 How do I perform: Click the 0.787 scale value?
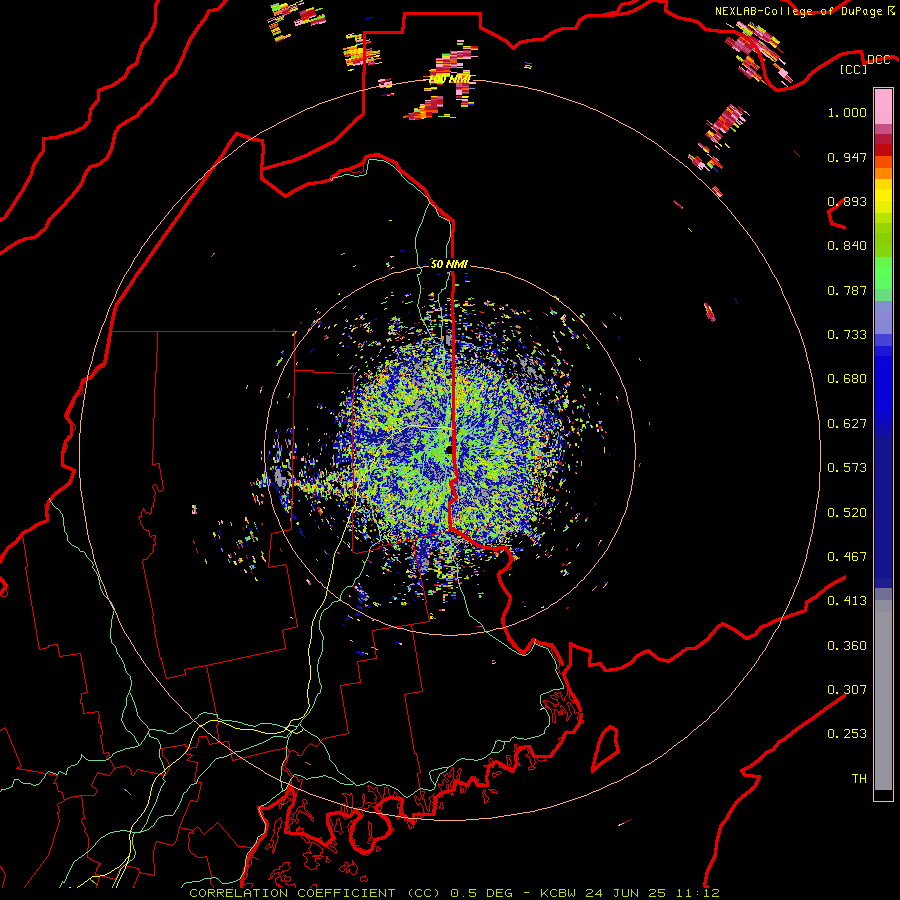click(x=847, y=290)
